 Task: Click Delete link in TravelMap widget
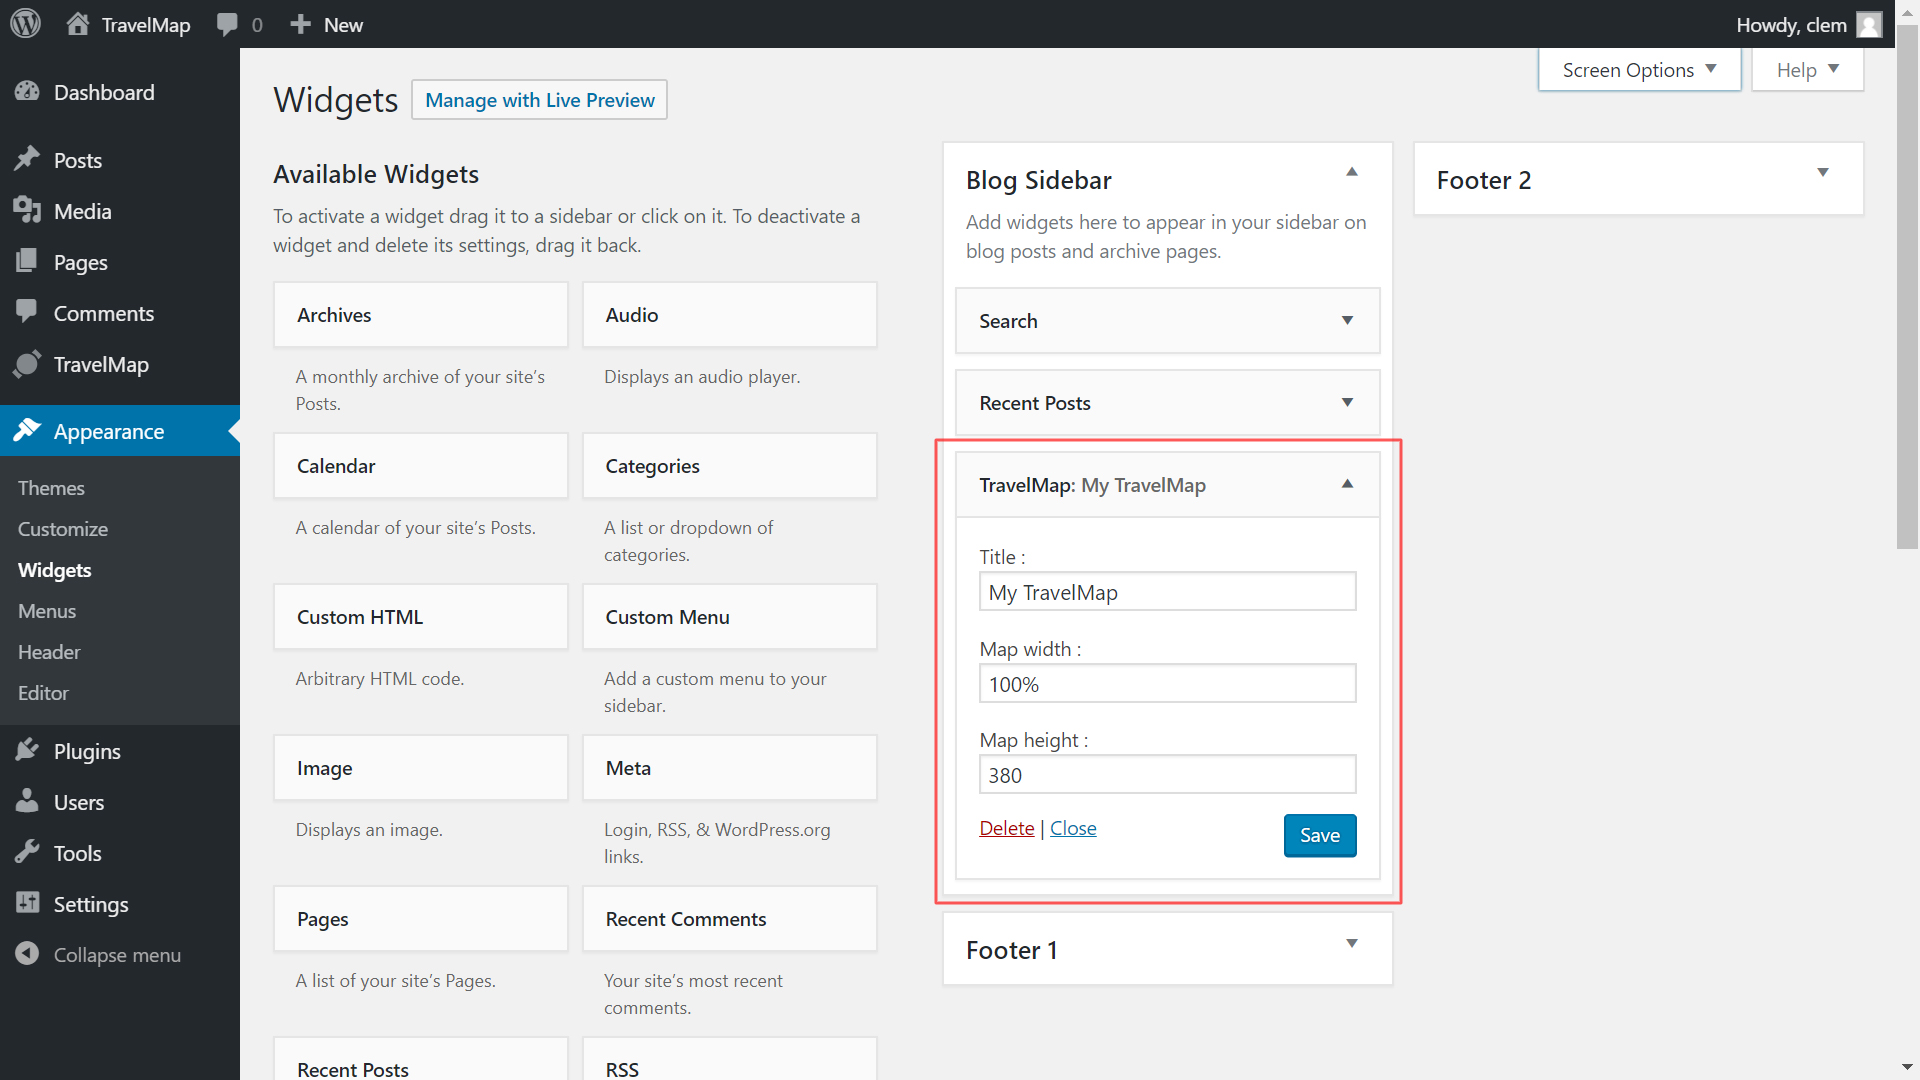1006,827
